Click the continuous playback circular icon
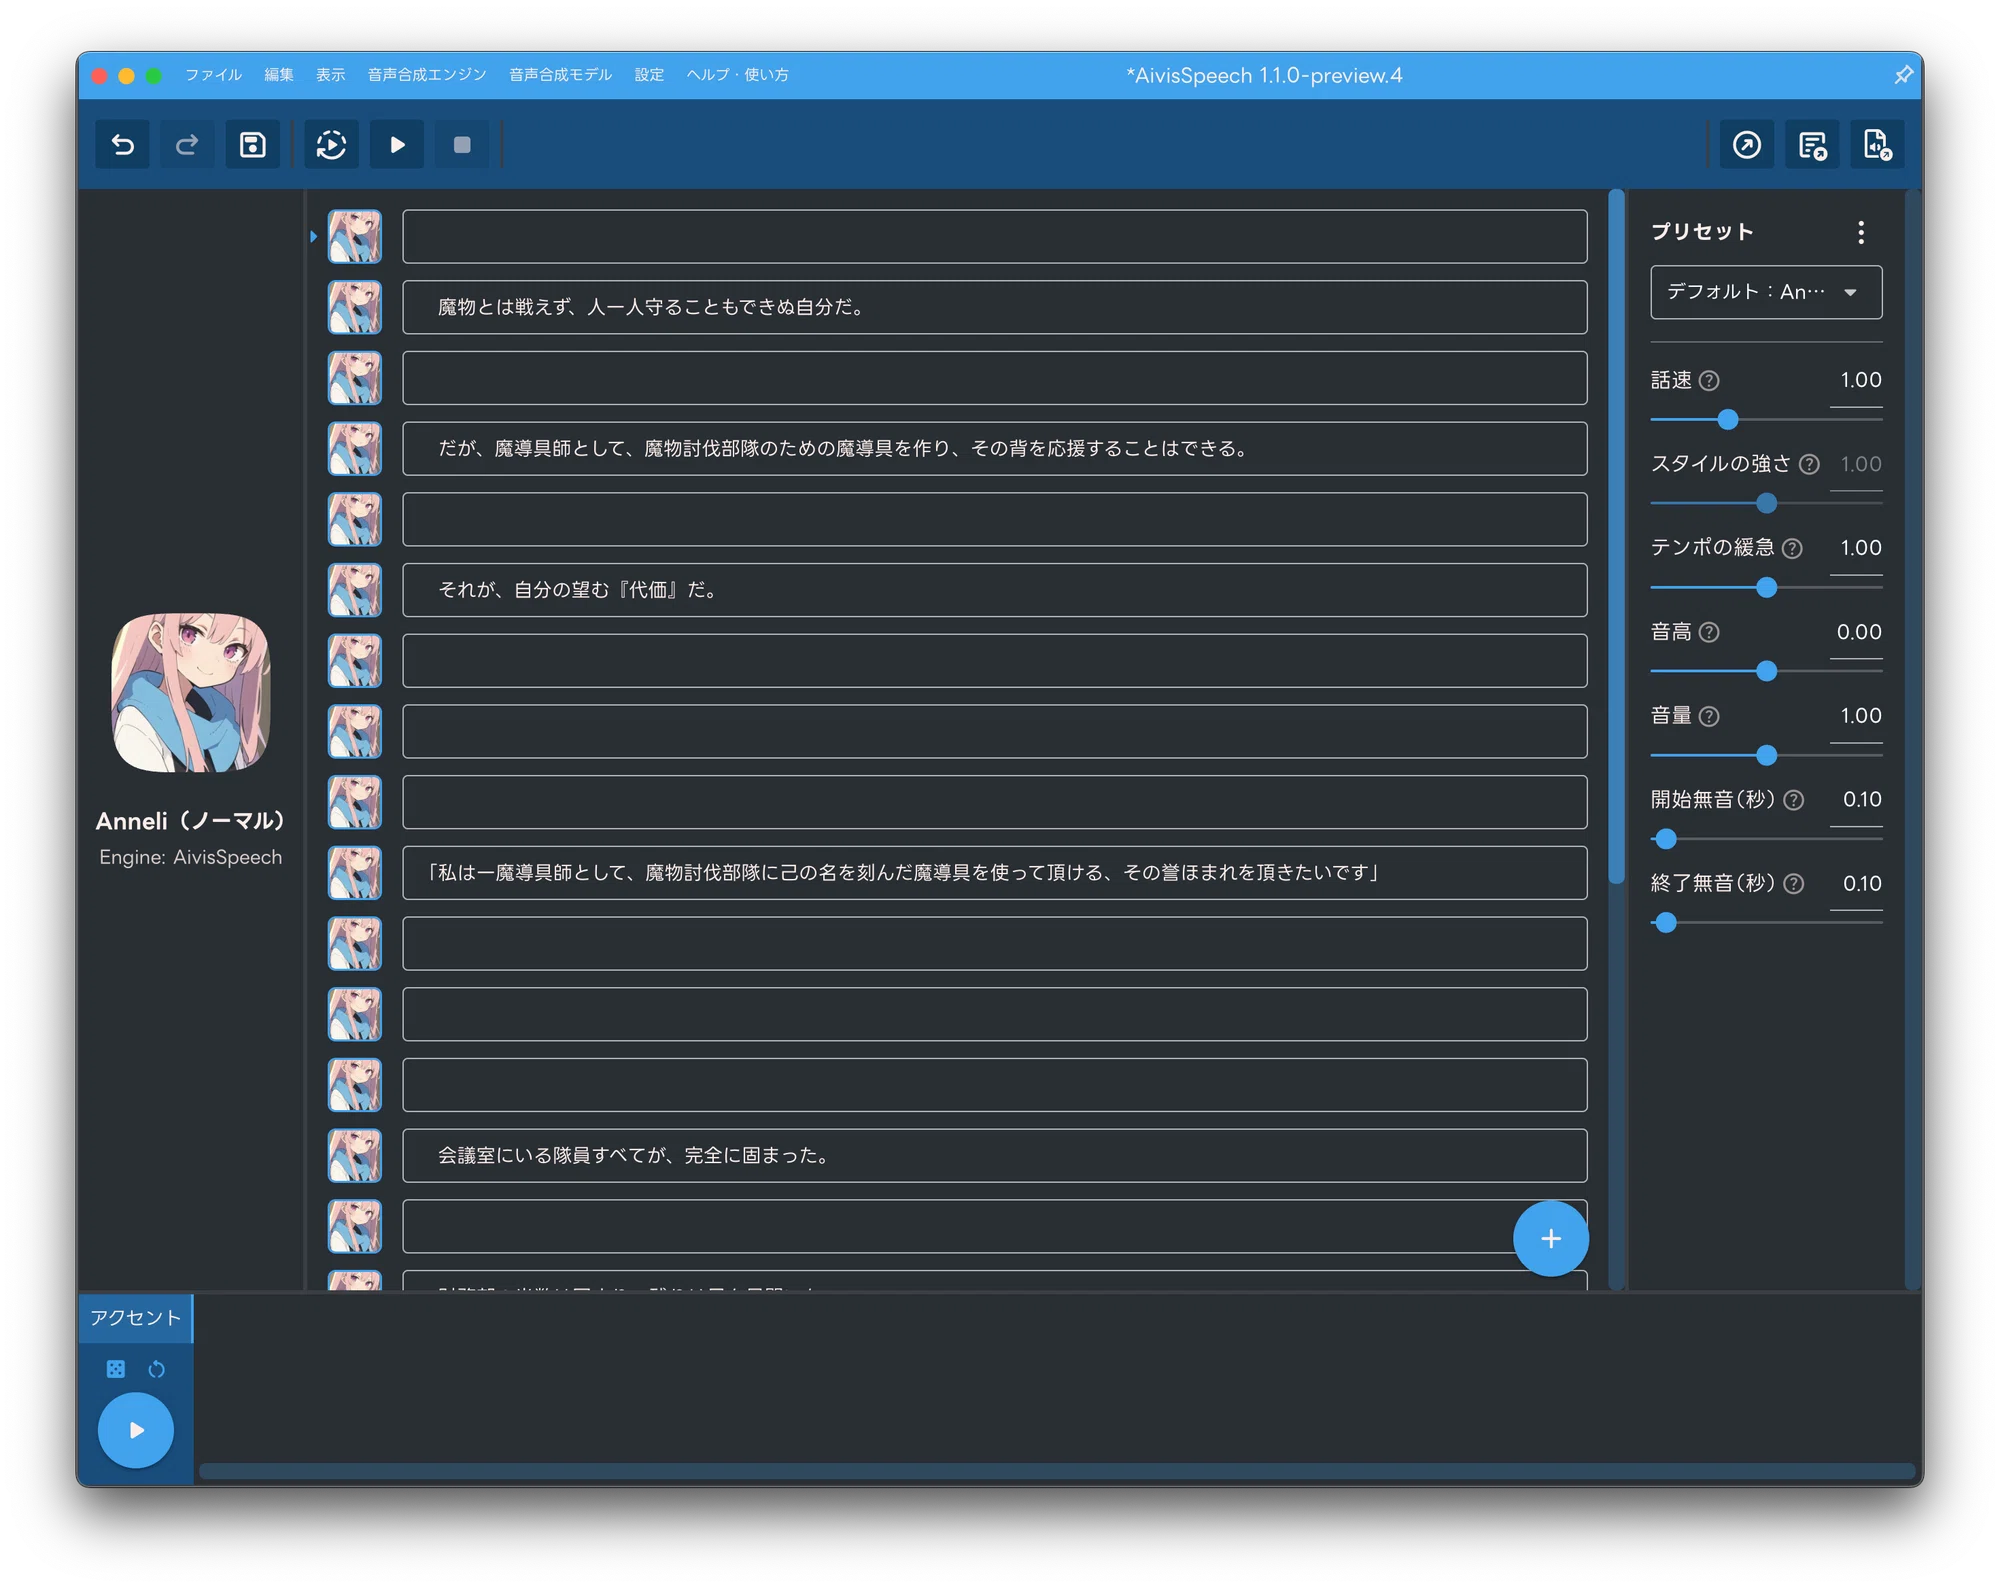The width and height of the screenshot is (2000, 1588). point(332,145)
